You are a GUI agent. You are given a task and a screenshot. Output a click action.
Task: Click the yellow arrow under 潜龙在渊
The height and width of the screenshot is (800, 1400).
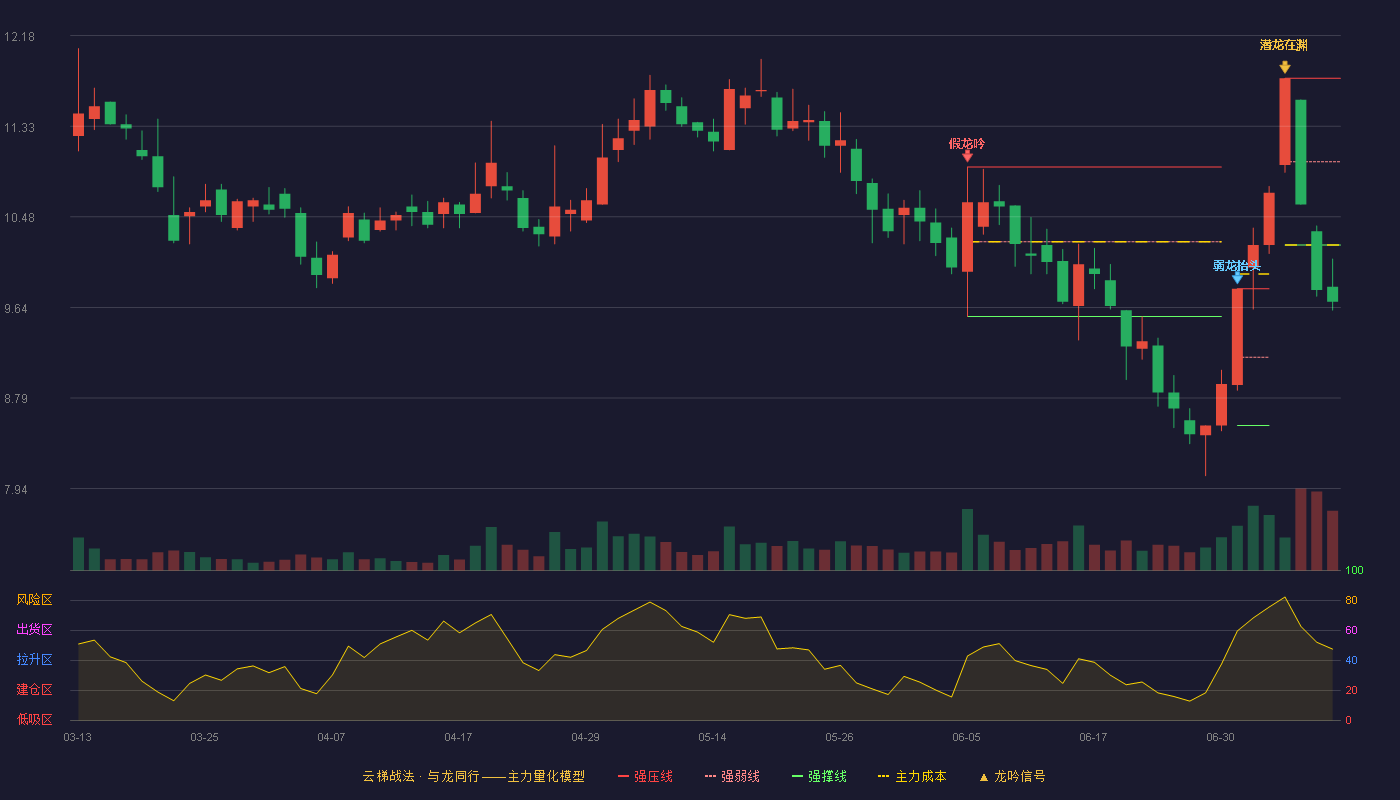1284,67
